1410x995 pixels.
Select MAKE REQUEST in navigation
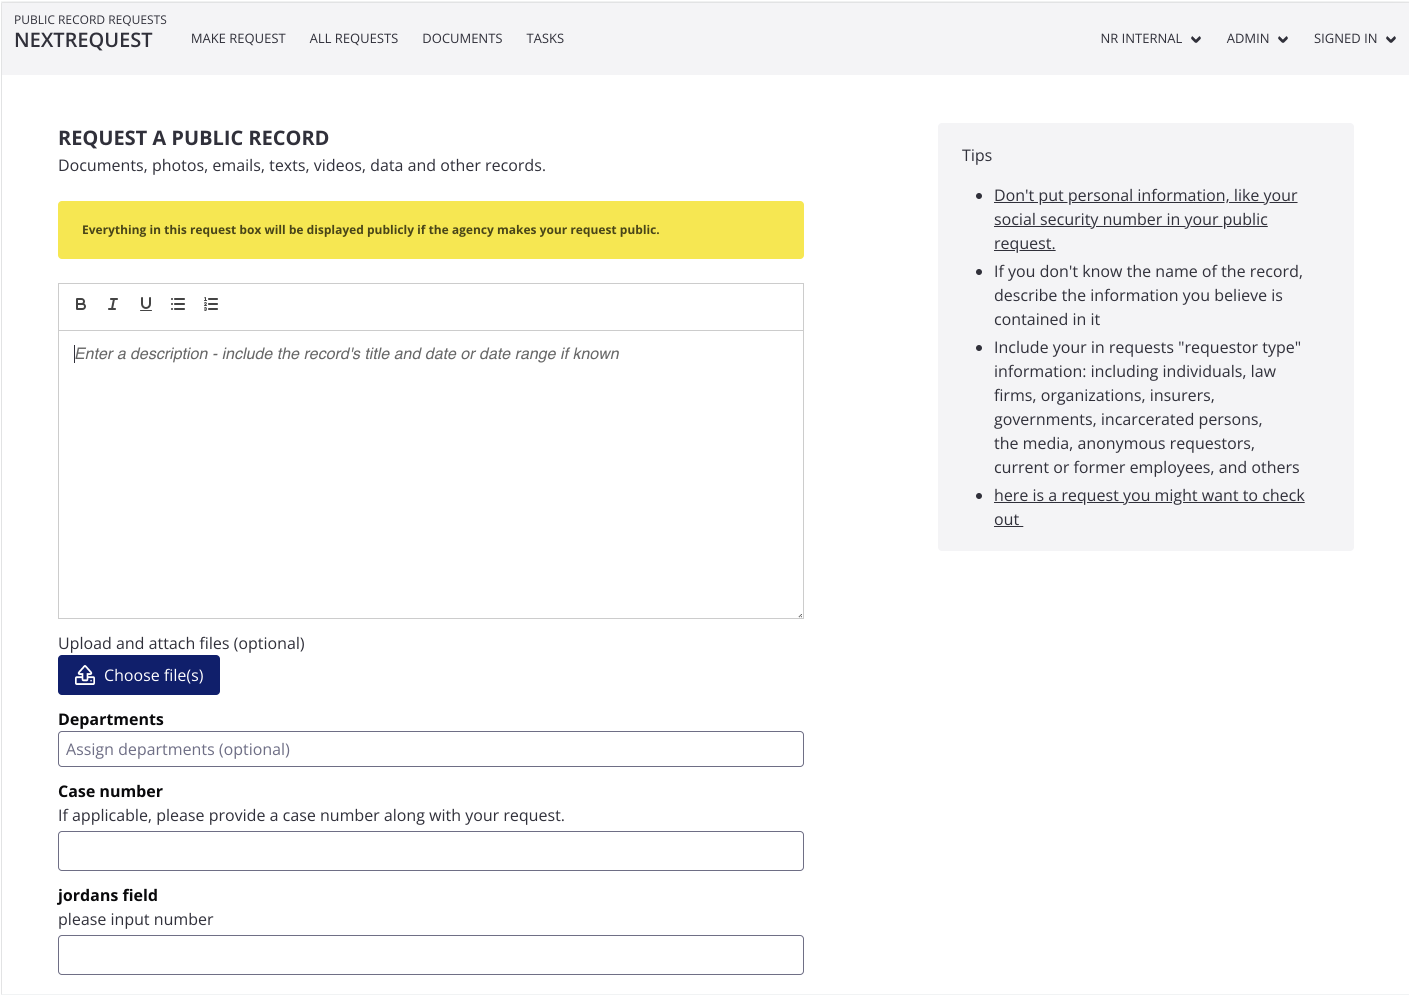(x=238, y=38)
